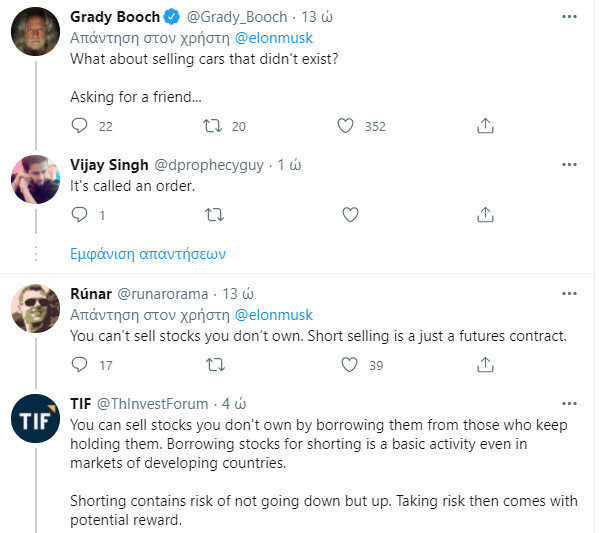Image resolution: width=614 pixels, height=533 pixels.
Task: Open more options on Grady Booch's tweet
Action: (568, 17)
